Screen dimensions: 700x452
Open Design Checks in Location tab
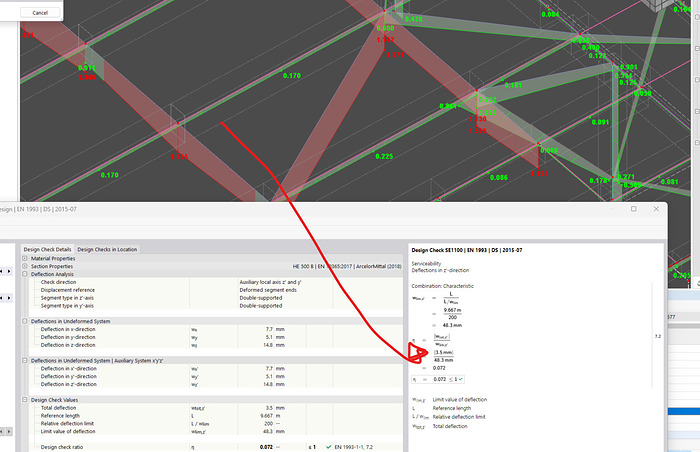(x=107, y=249)
